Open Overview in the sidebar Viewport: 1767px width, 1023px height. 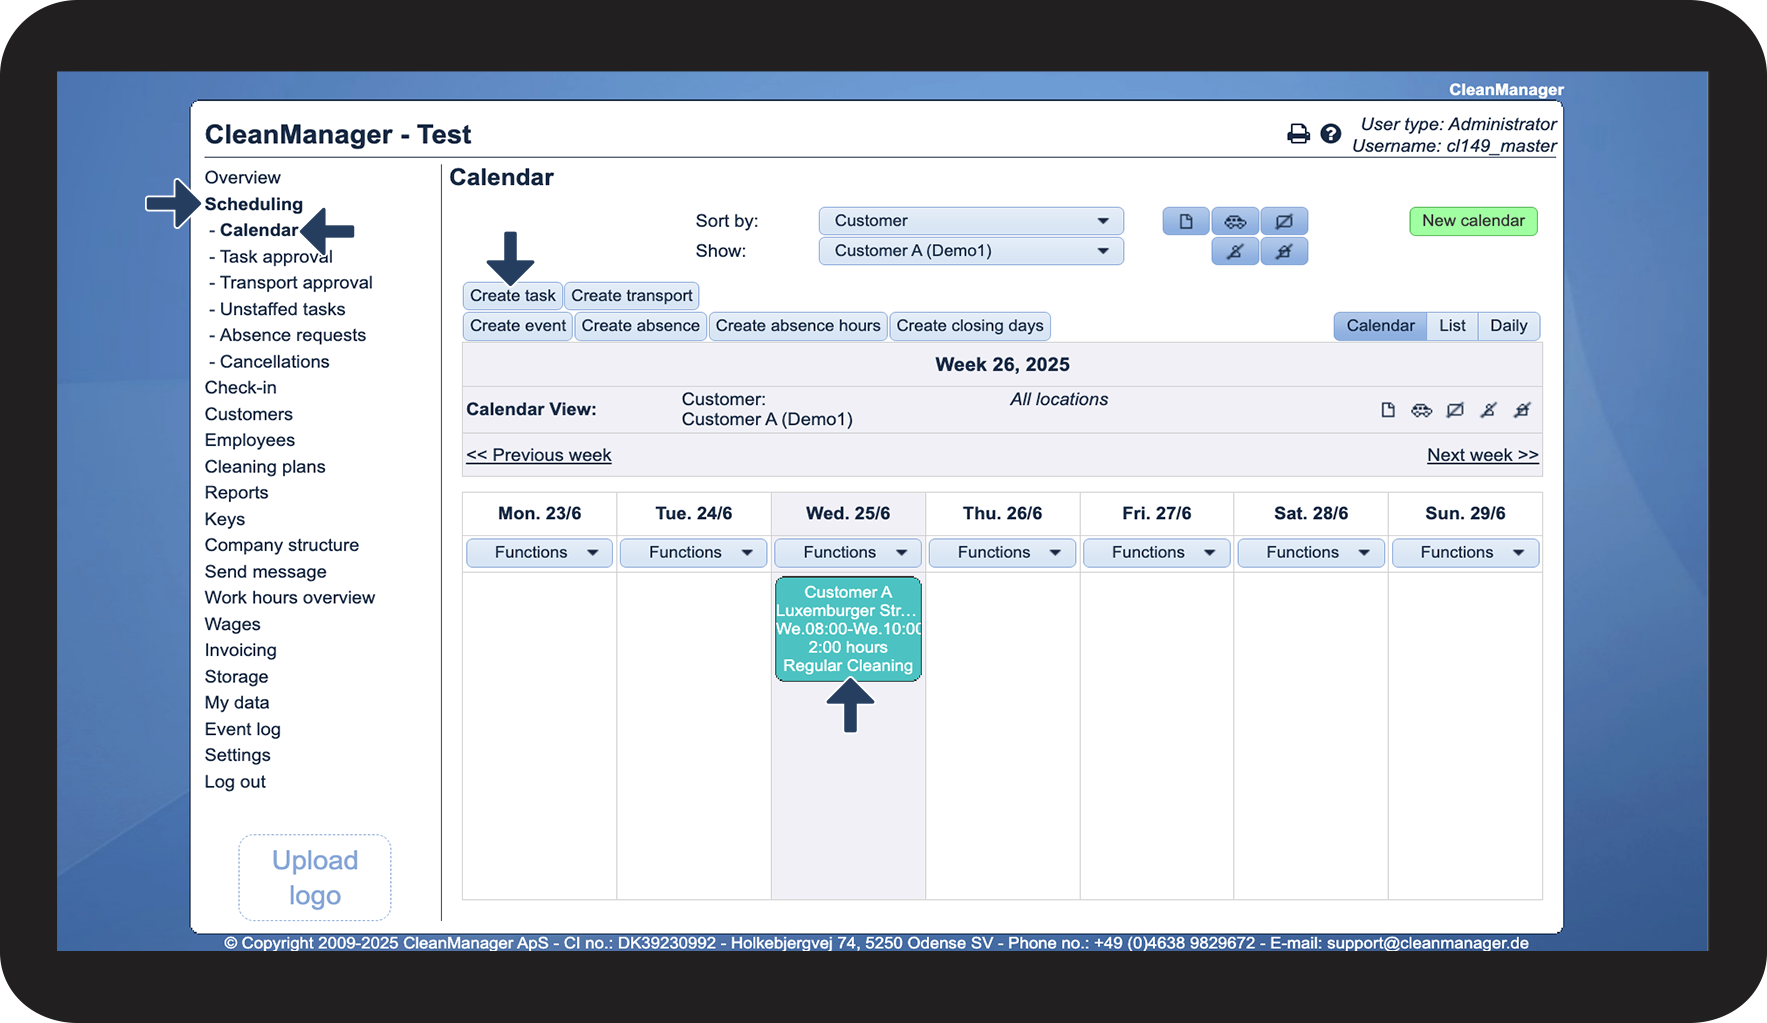point(243,178)
